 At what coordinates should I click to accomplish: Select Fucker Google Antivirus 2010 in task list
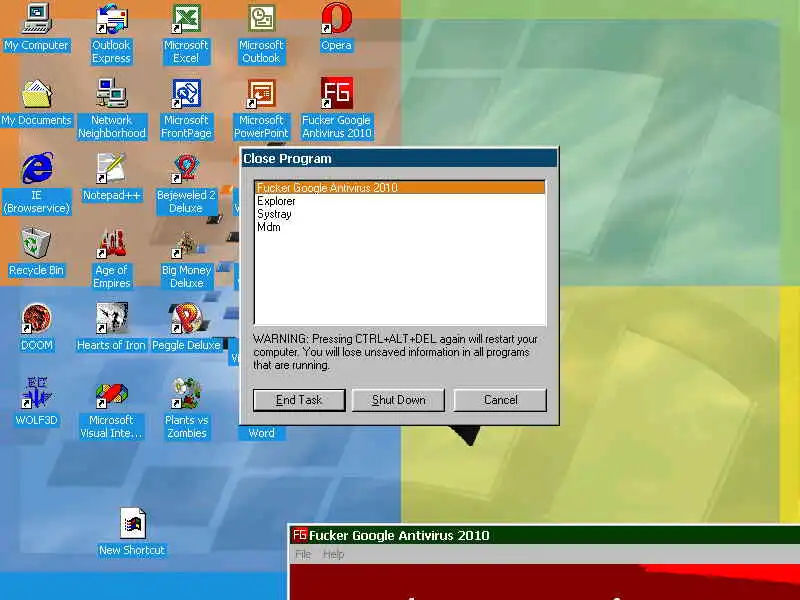400,188
